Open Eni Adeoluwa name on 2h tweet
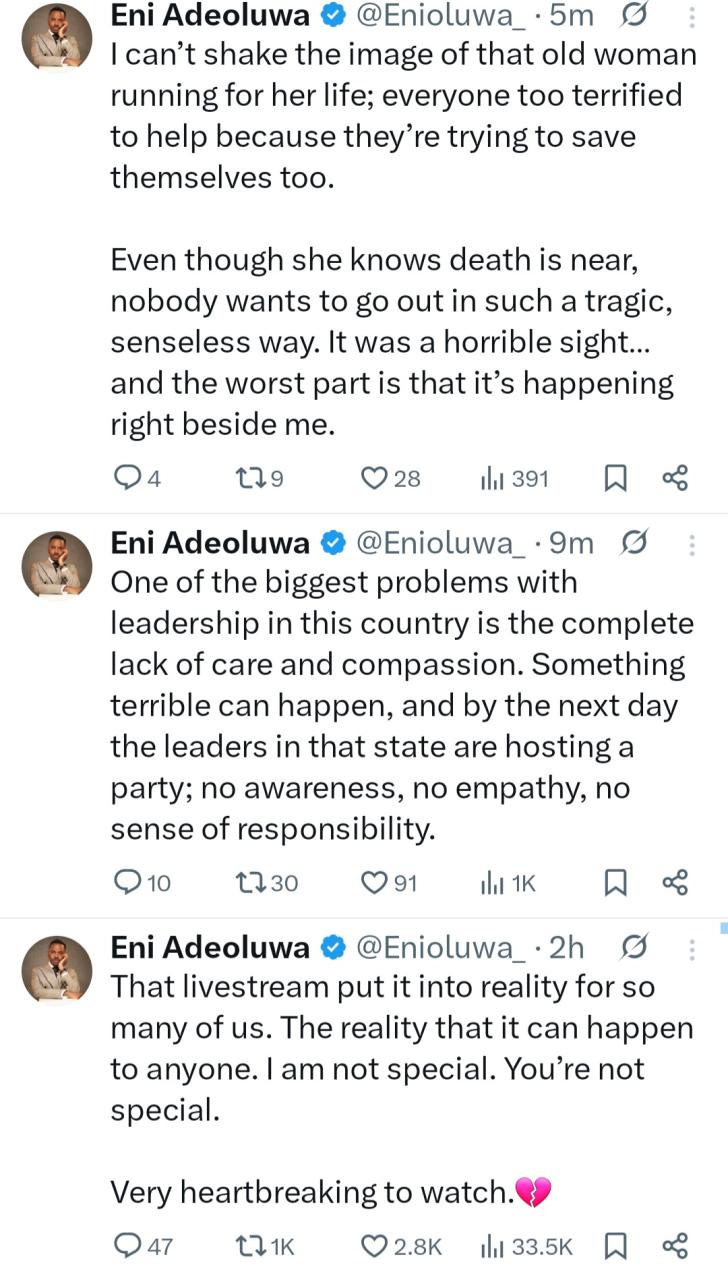Viewport: 728px width, 1280px height. tap(210, 947)
